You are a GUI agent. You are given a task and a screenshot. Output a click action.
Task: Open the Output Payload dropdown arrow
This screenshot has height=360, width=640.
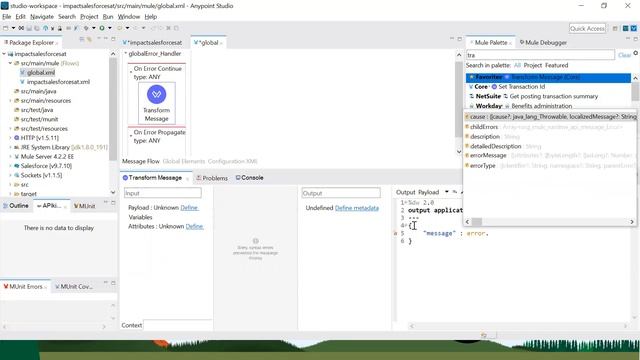tap(447, 192)
